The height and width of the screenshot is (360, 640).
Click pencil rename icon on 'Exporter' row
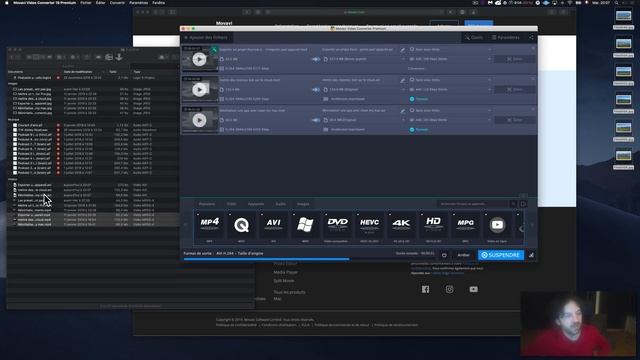pyautogui.click(x=402, y=50)
